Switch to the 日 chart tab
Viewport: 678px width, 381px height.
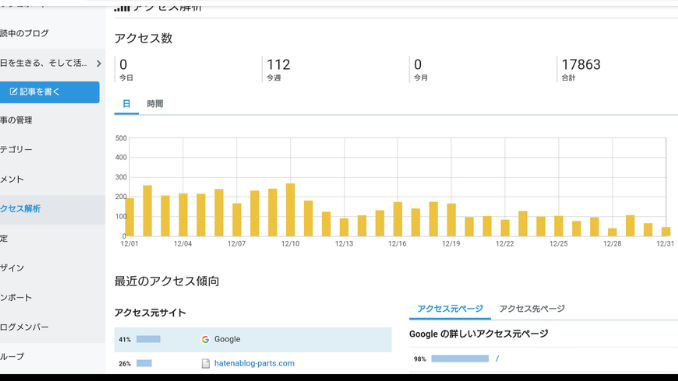(x=126, y=104)
